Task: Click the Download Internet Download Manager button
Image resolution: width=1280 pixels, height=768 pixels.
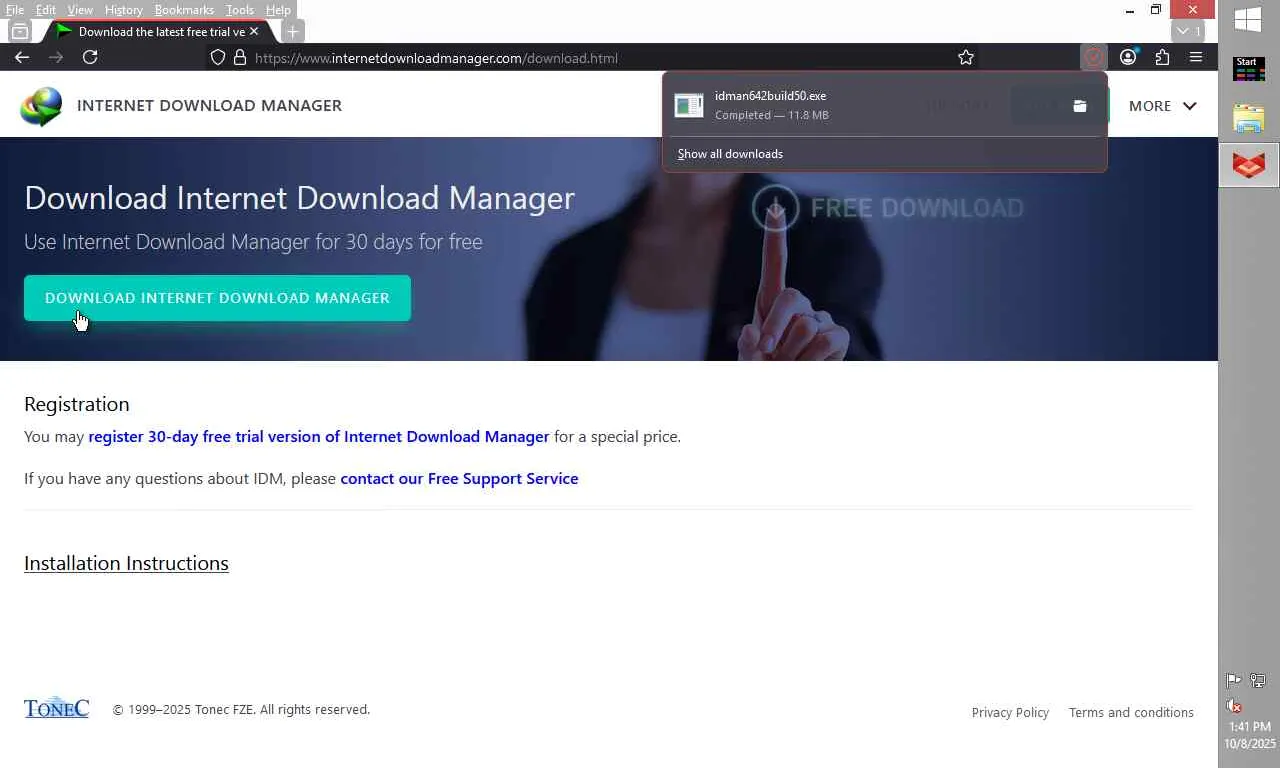Action: coord(217,298)
